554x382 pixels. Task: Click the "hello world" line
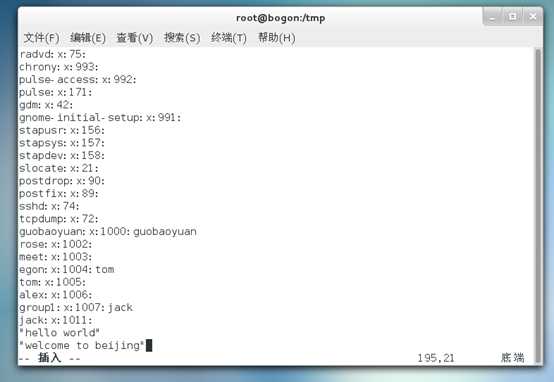59,333
